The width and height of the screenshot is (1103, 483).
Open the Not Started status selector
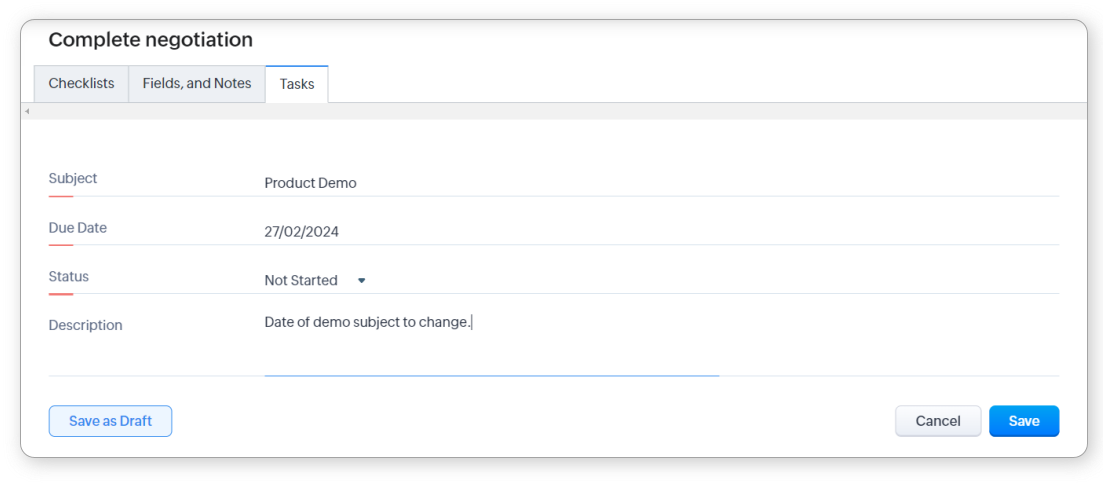coord(302,281)
